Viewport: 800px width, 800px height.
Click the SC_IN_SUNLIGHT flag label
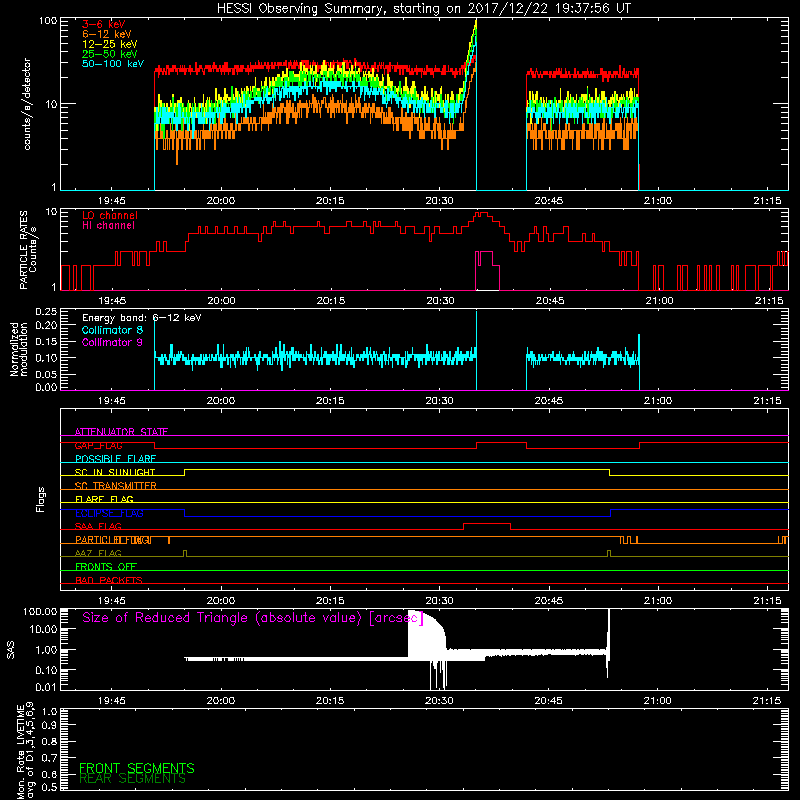pyautogui.click(x=115, y=472)
